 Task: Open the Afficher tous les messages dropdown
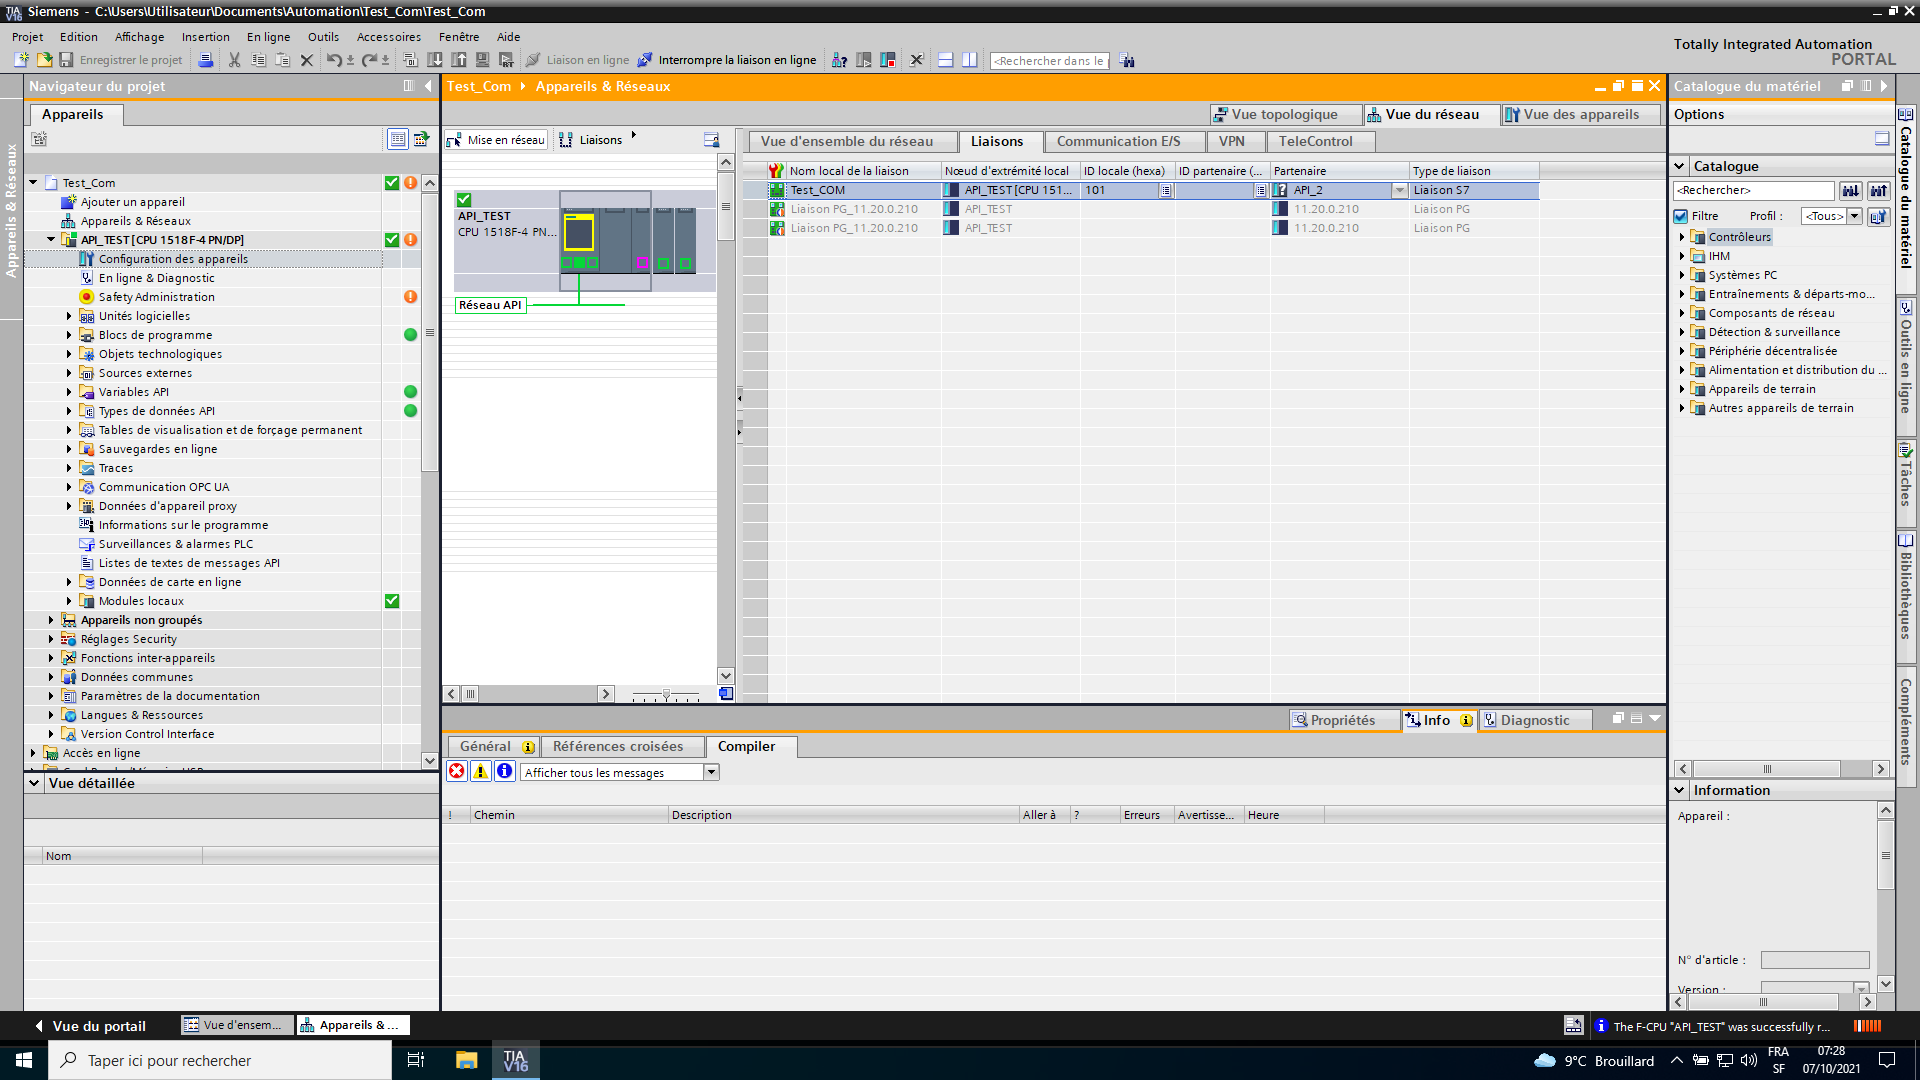tap(711, 772)
